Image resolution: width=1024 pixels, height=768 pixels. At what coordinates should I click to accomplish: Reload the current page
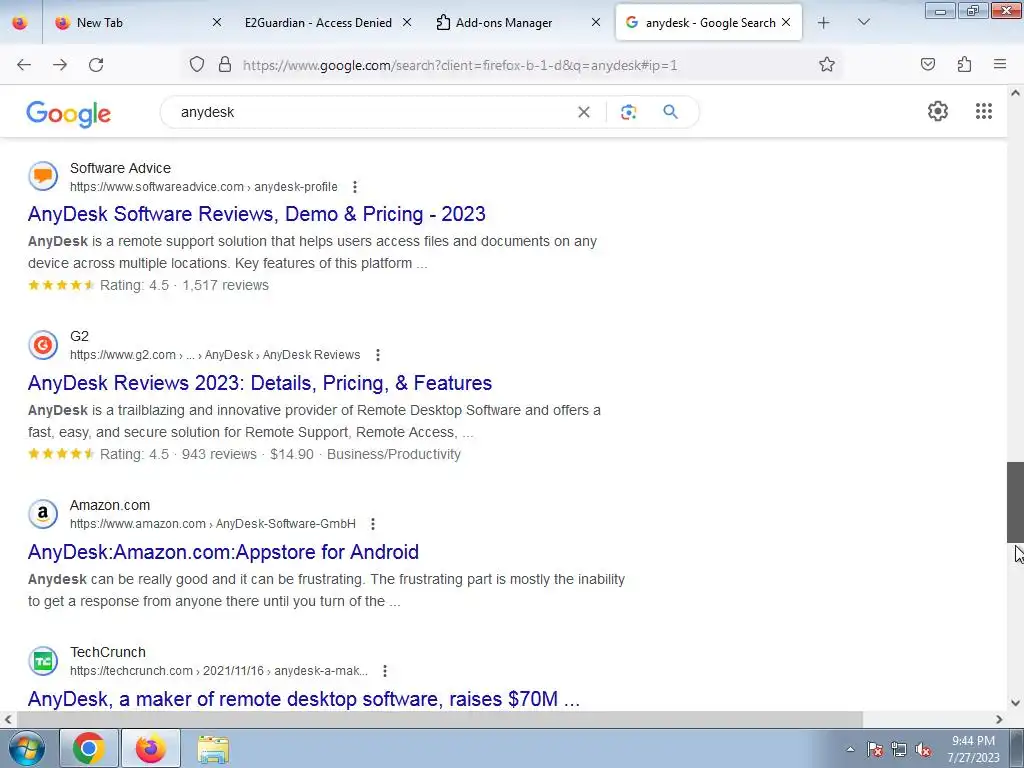pos(96,64)
